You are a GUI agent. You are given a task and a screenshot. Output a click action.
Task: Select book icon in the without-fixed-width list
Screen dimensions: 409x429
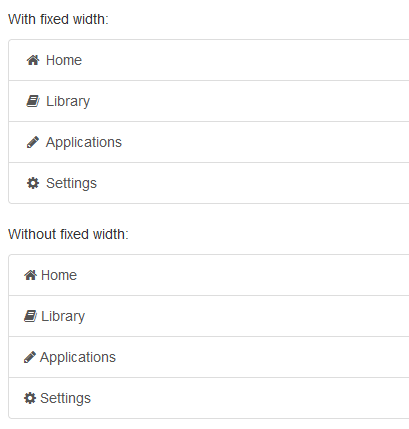pos(30,316)
